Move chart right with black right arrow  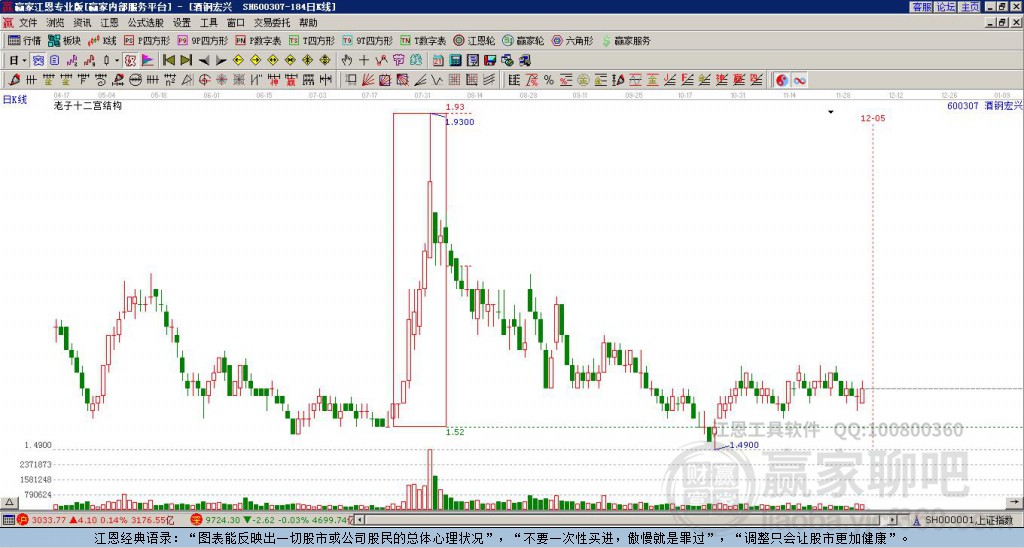[221, 61]
